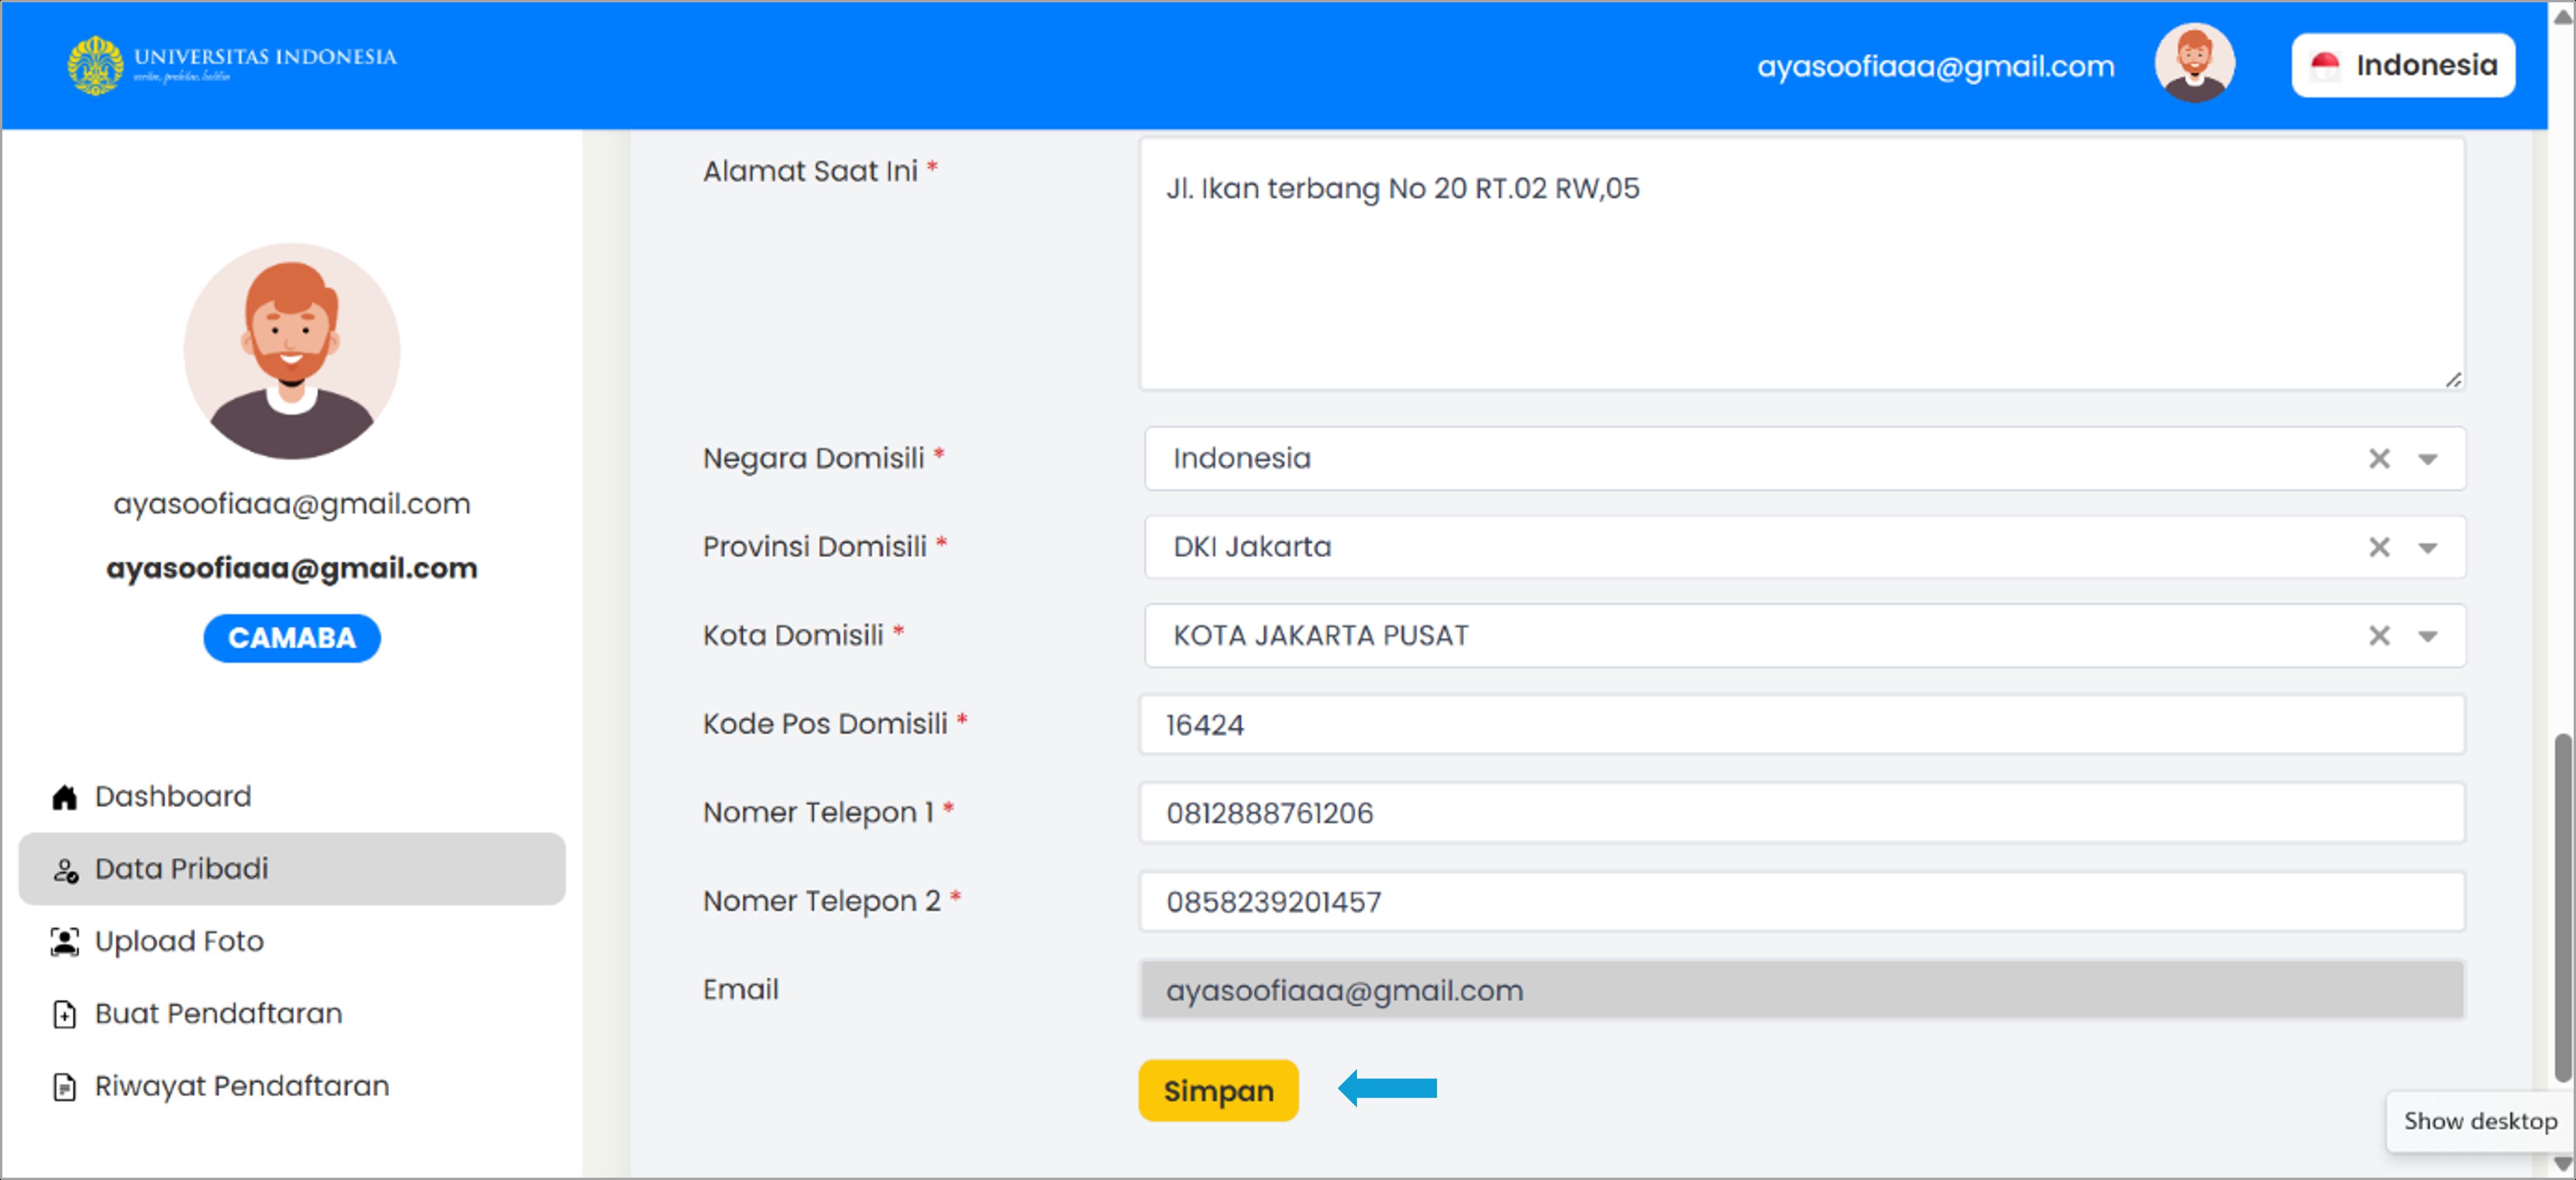Click the Buat Pendaftaran document icon
Image resolution: width=2576 pixels, height=1180 pixels.
click(x=65, y=1014)
